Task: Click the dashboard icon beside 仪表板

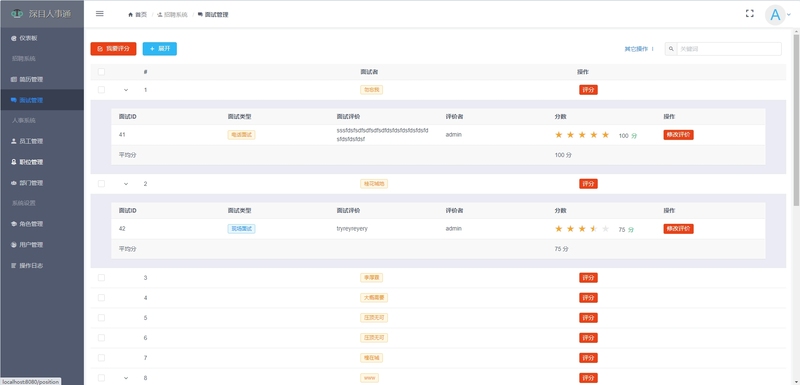Action: point(14,38)
